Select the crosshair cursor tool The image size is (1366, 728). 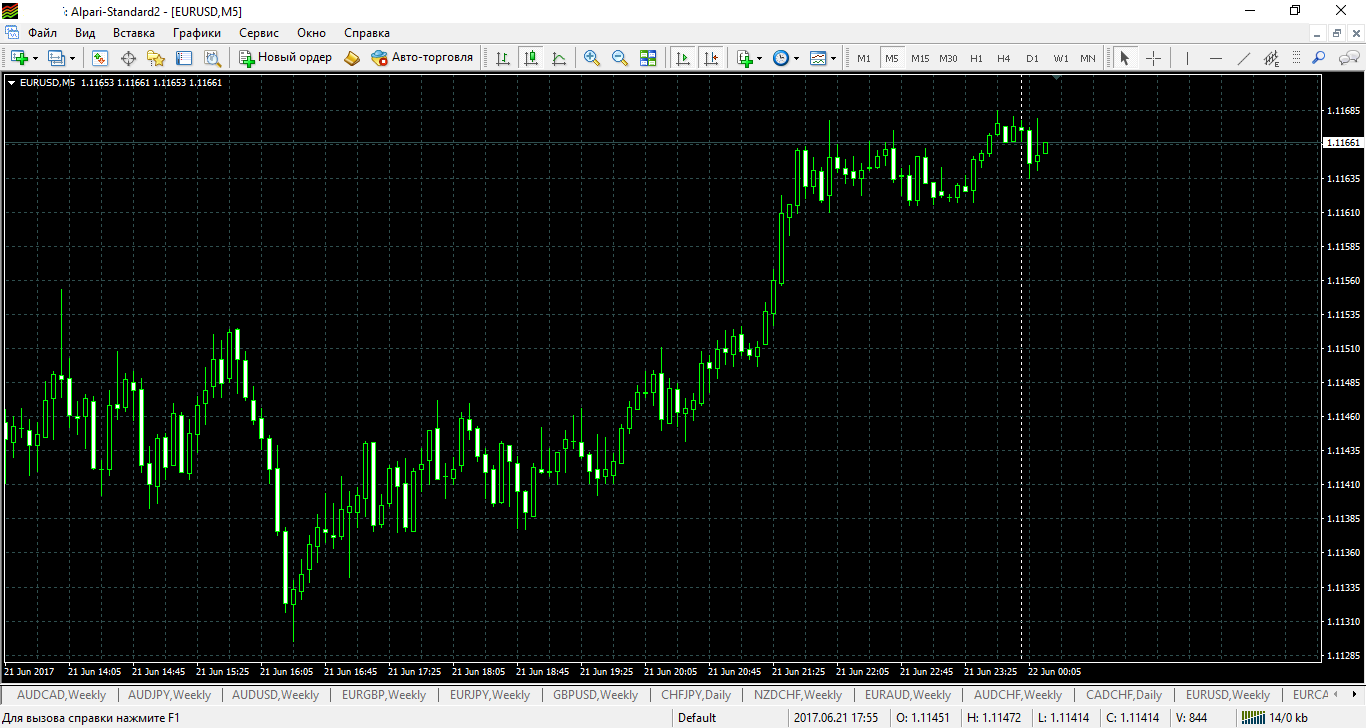[1153, 58]
